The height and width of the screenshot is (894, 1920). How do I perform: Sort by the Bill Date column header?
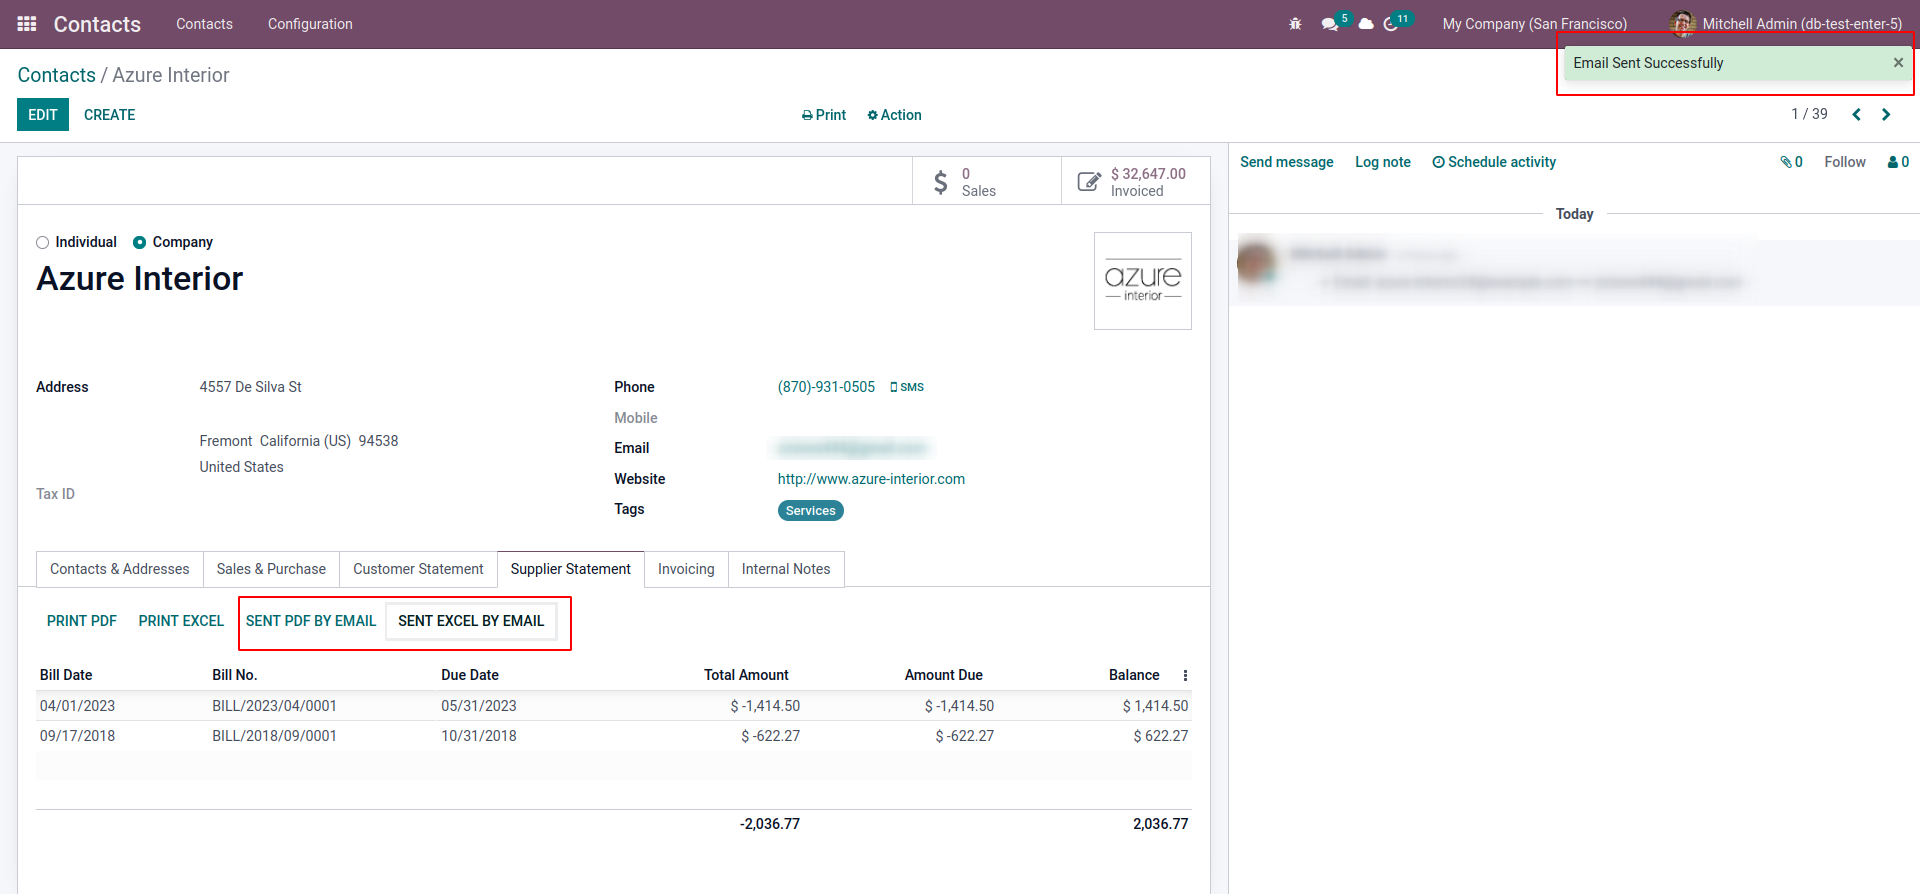pyautogui.click(x=66, y=675)
